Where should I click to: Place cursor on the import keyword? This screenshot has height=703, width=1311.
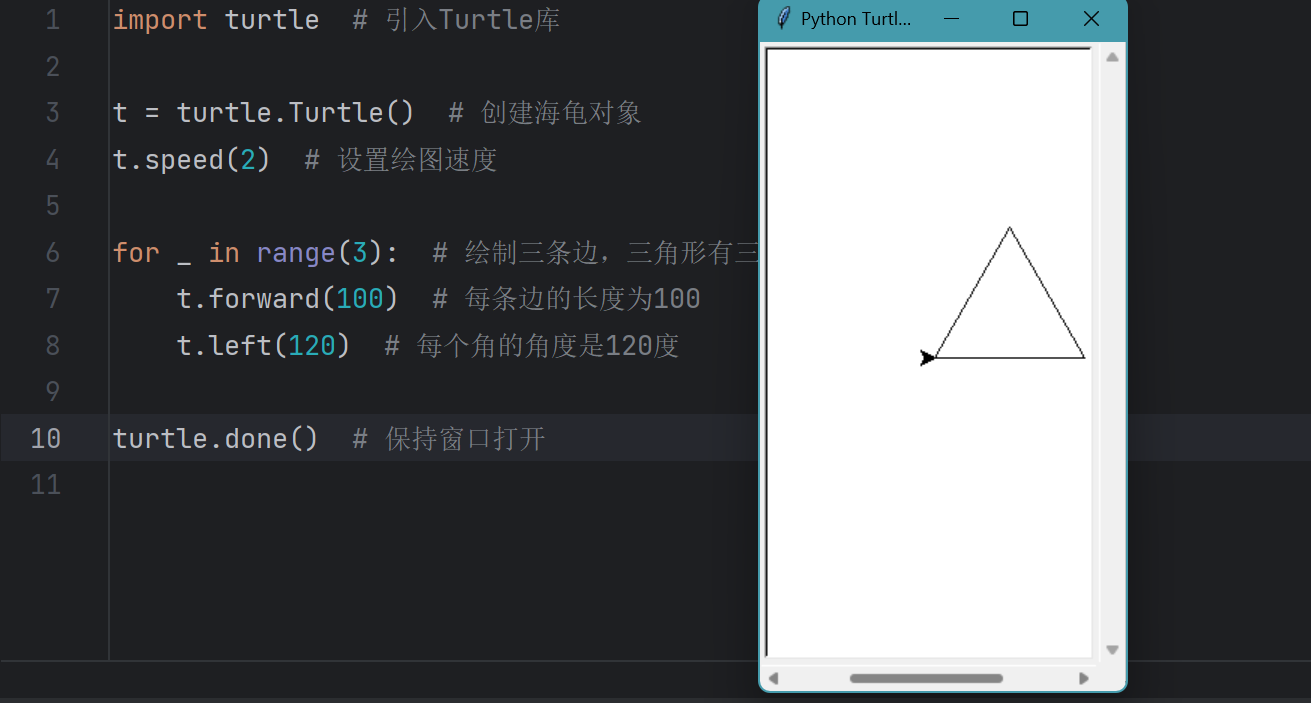(160, 20)
